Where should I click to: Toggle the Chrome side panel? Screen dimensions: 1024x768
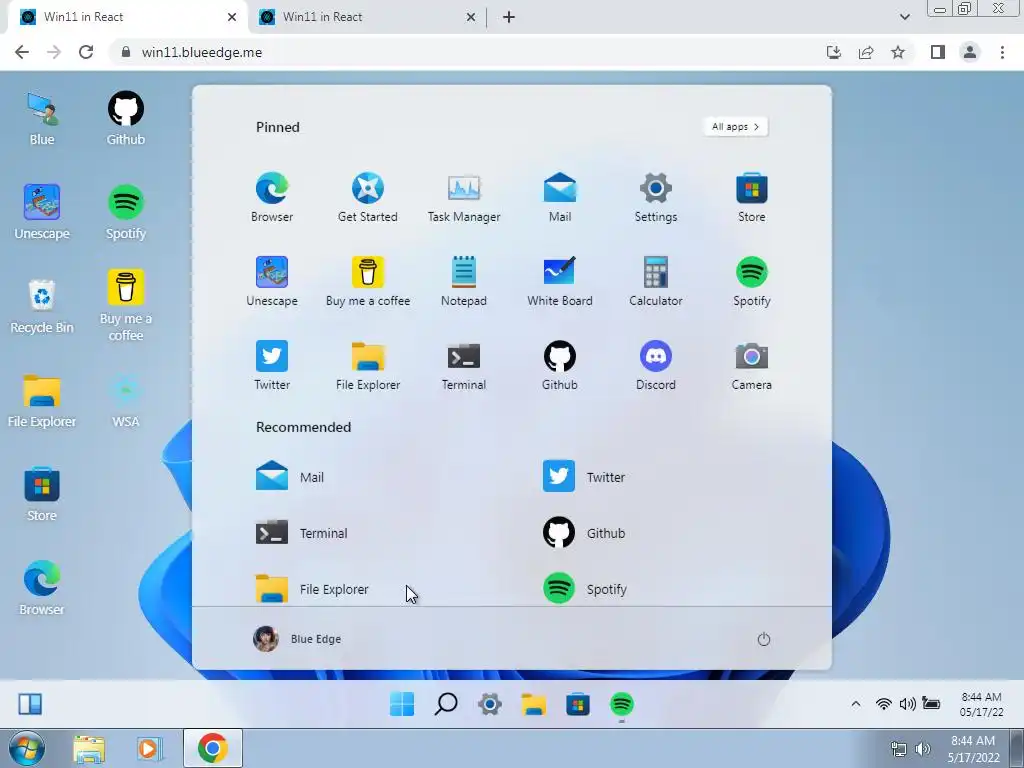pyautogui.click(x=938, y=52)
